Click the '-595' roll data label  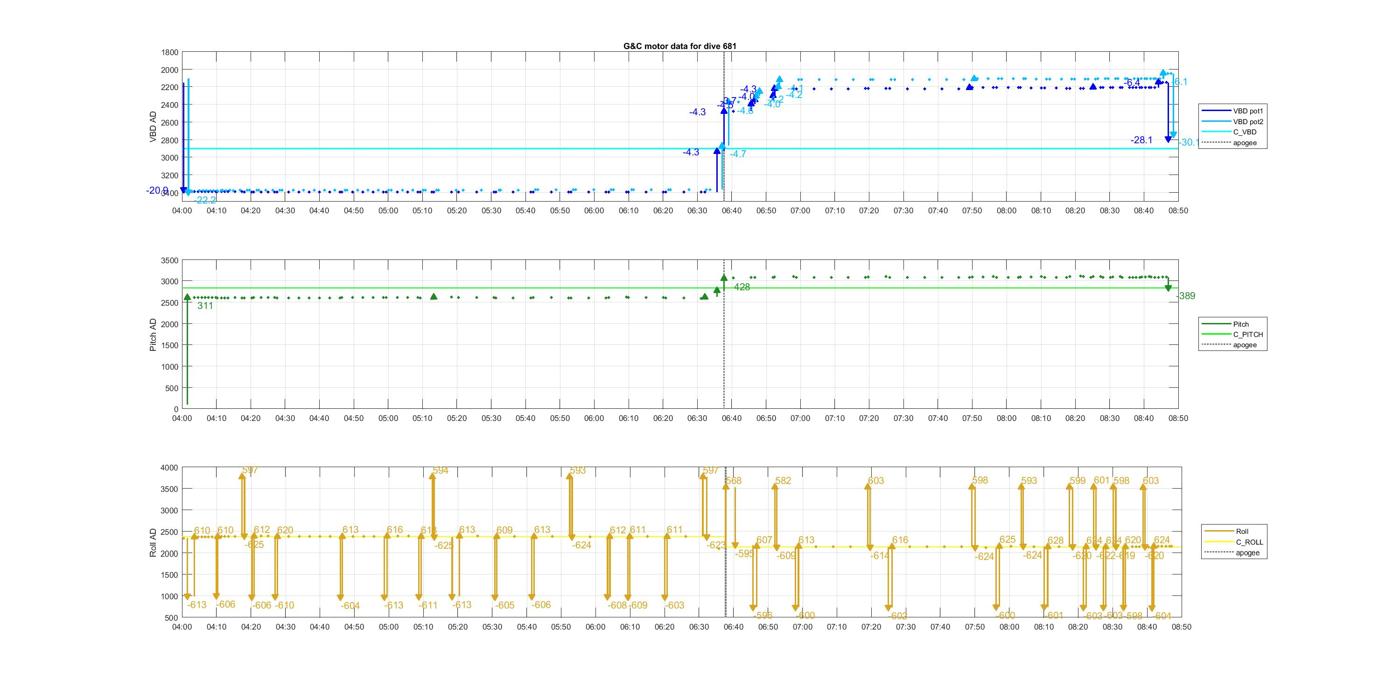(x=744, y=553)
